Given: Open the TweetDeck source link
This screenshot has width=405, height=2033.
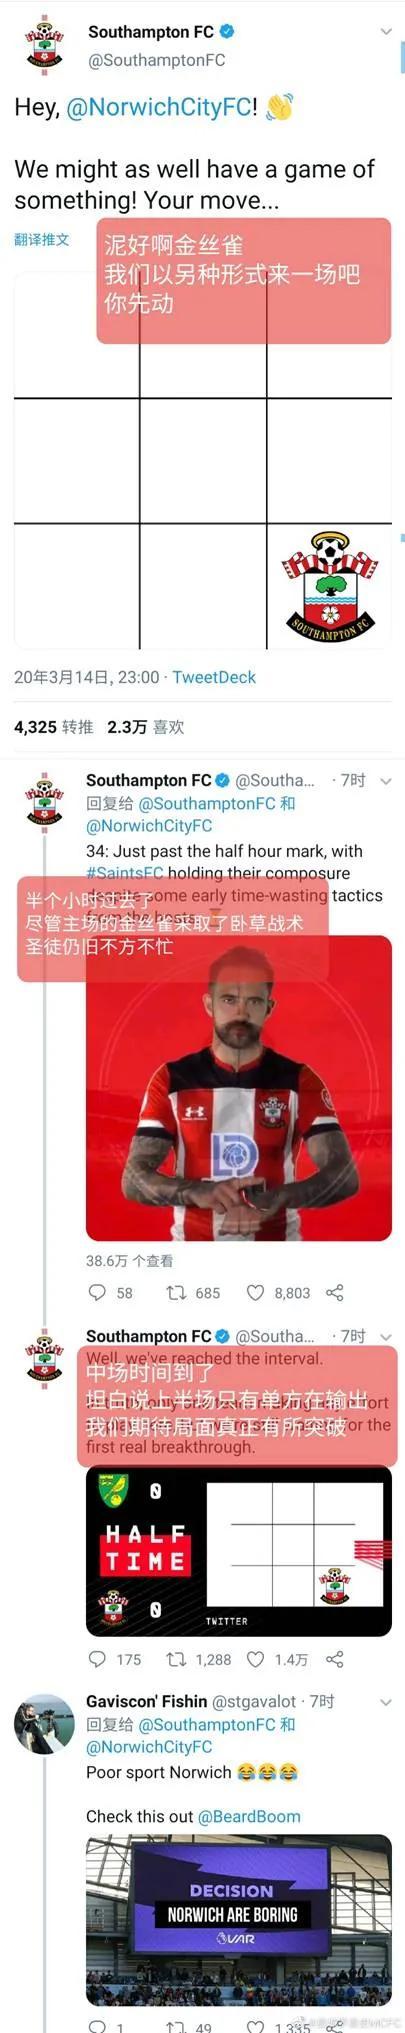Looking at the screenshot, I should click(214, 677).
